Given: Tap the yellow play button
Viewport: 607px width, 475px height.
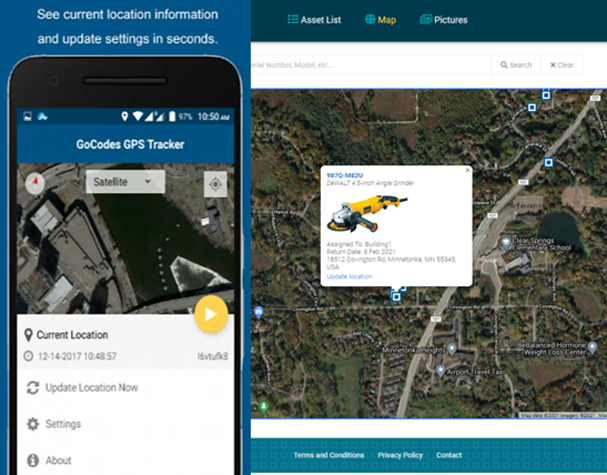Looking at the screenshot, I should [211, 314].
